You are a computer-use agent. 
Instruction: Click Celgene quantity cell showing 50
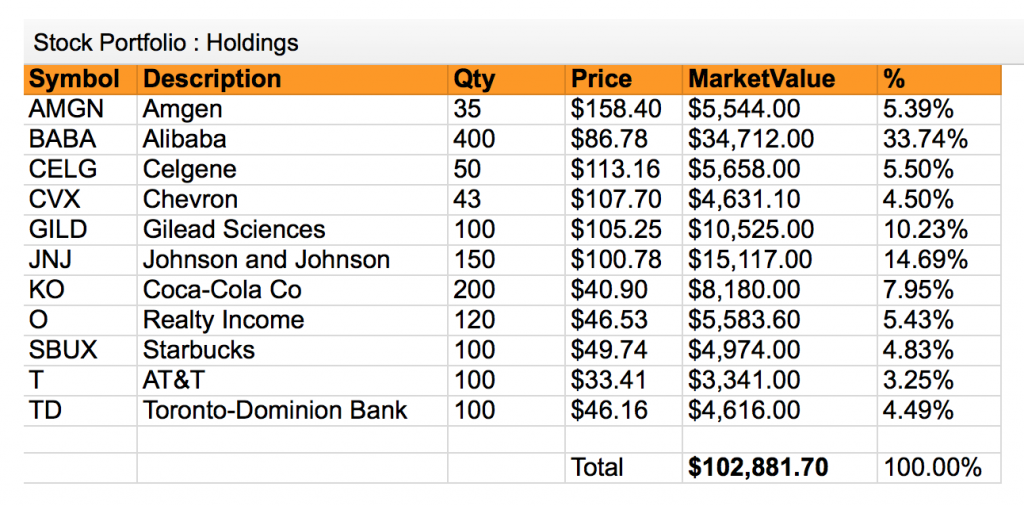pos(467,169)
